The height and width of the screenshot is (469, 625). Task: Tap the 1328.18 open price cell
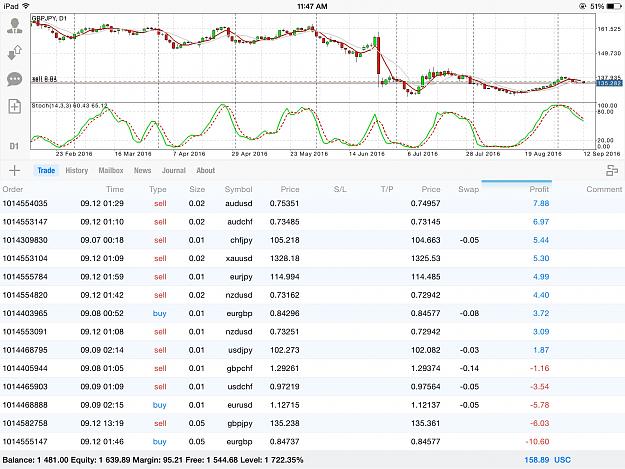[x=285, y=258]
